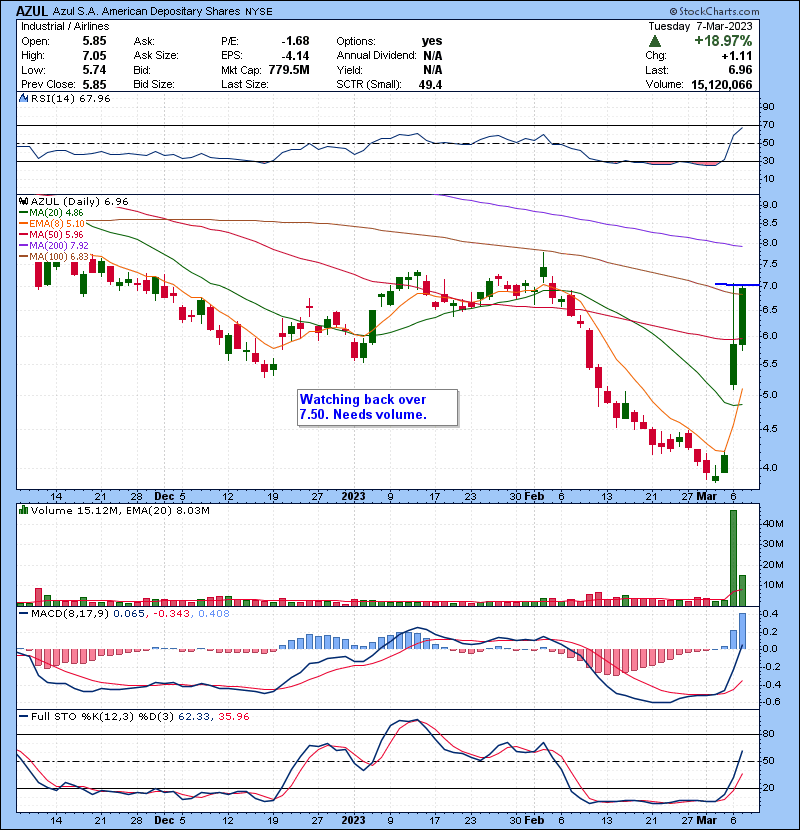Click the Feb label on price chart date axis
The width and height of the screenshot is (800, 830).
[x=534, y=496]
